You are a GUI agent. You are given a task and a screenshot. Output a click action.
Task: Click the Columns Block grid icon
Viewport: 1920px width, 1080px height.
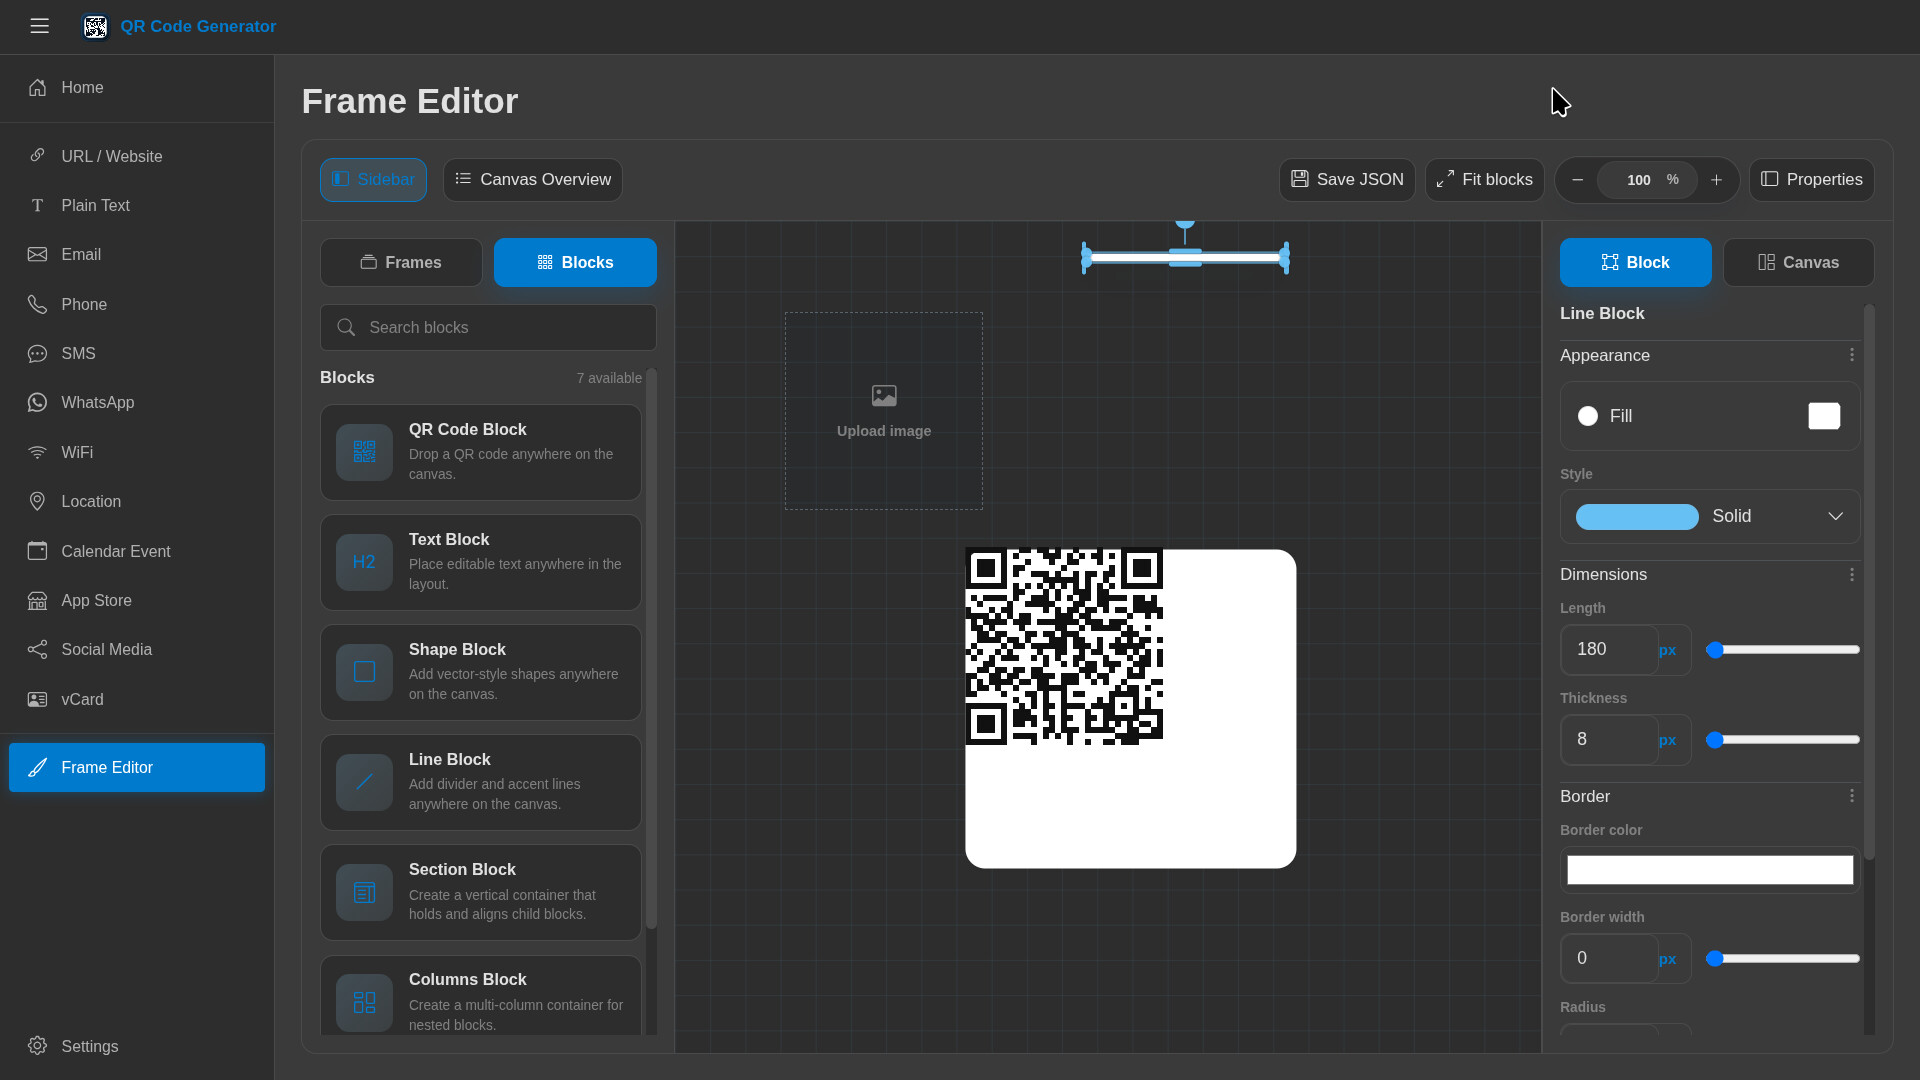pos(364,1002)
